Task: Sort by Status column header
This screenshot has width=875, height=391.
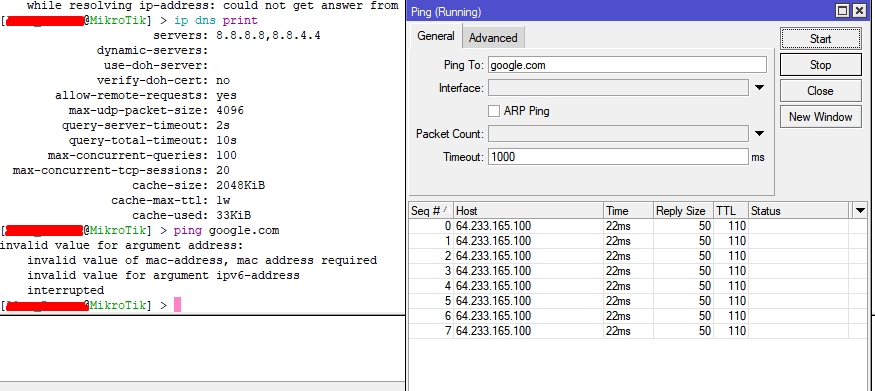Action: coord(799,211)
